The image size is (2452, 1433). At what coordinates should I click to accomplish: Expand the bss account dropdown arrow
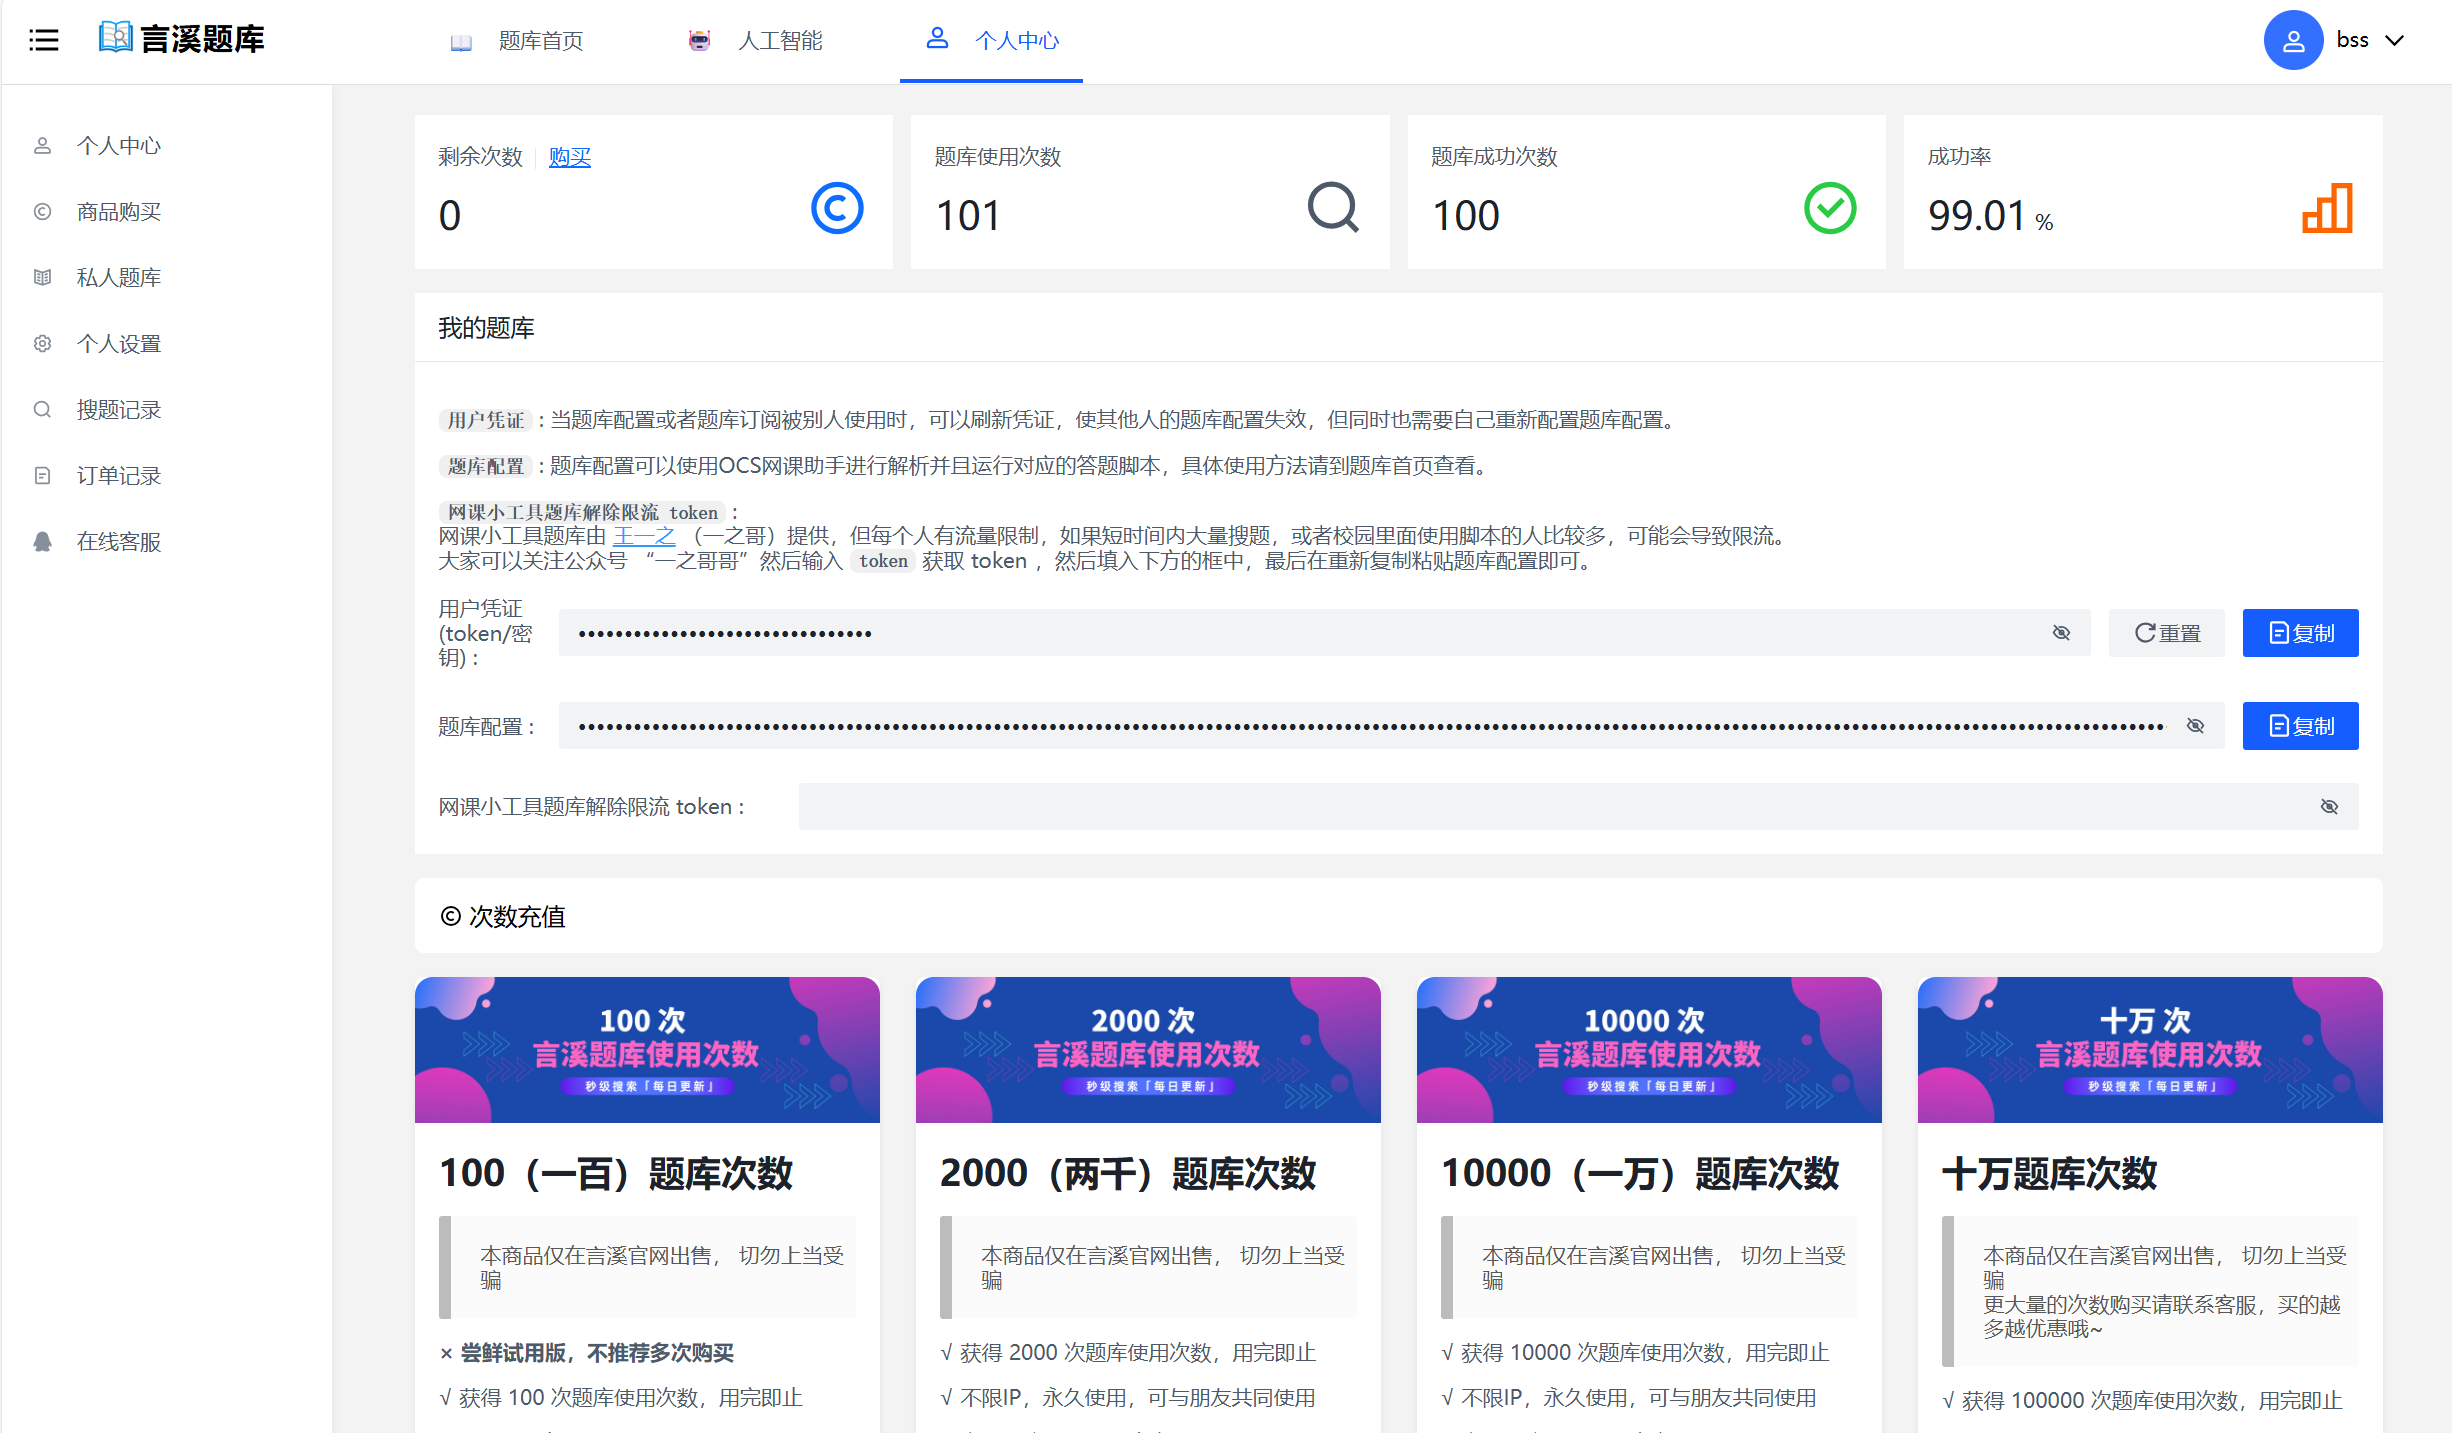pos(2395,40)
